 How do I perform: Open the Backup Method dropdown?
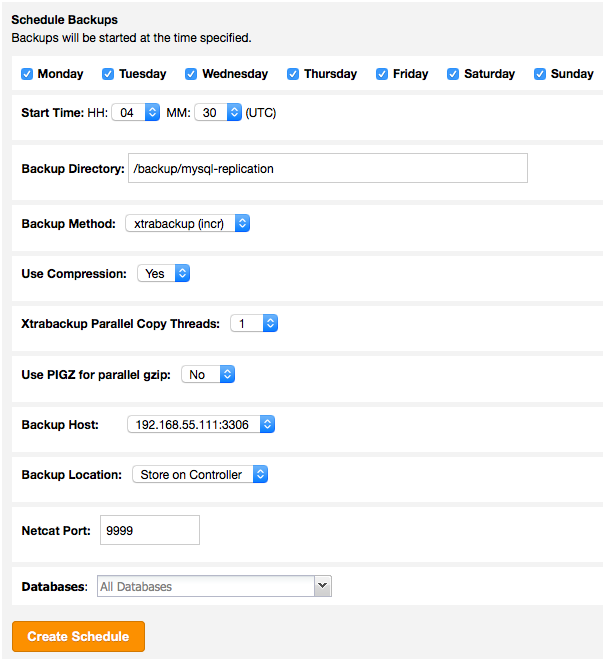click(188, 223)
